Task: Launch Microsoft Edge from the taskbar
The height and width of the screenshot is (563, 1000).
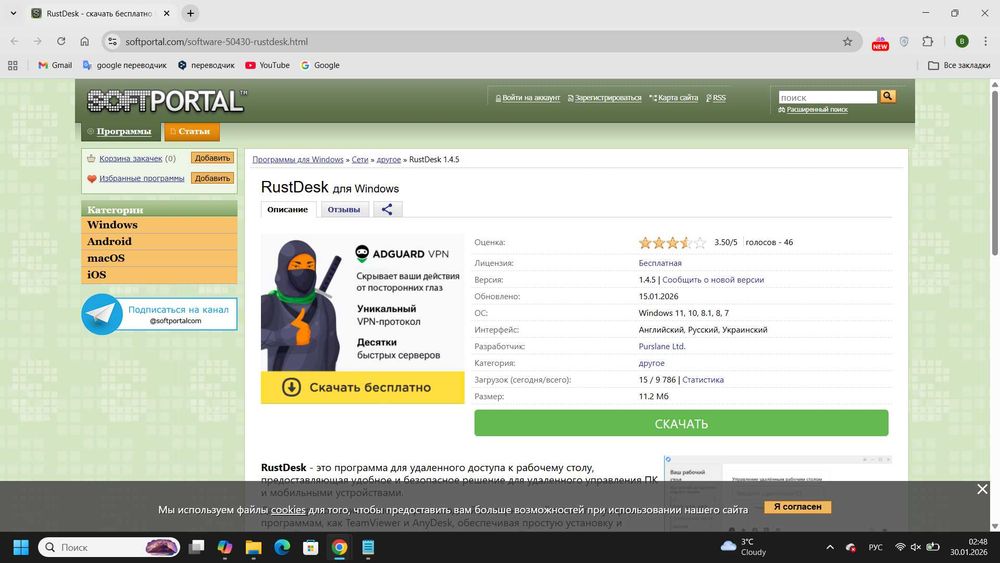Action: click(282, 547)
